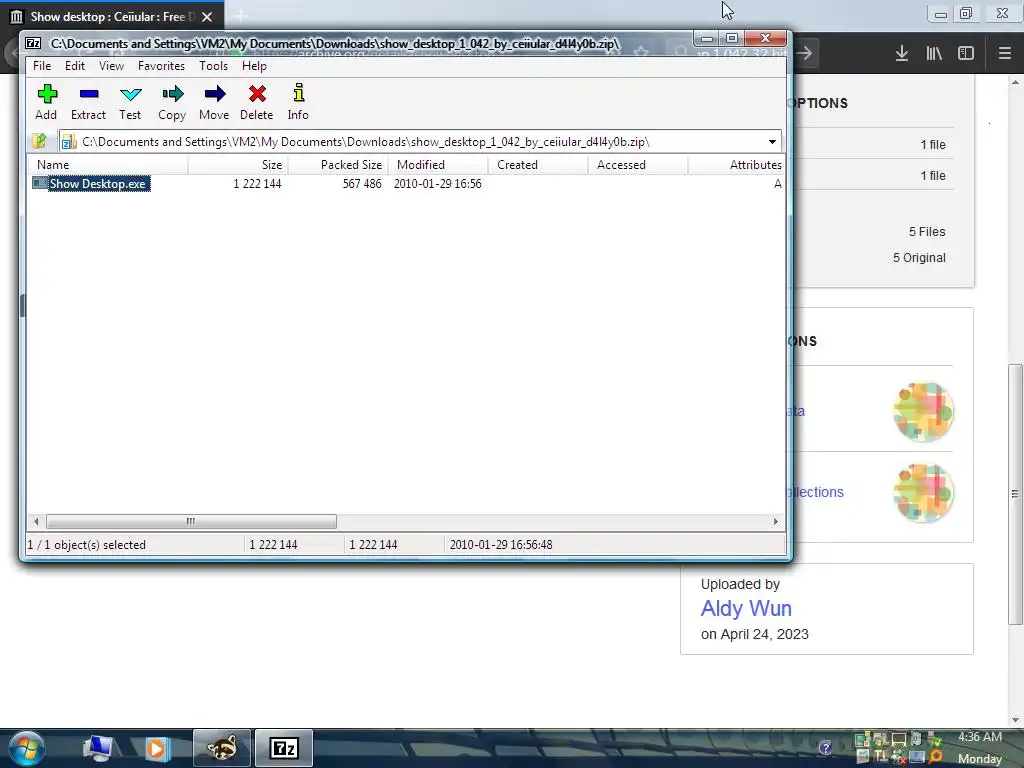1024x768 pixels.
Task: Select the Copy toolbar icon
Action: (x=172, y=102)
